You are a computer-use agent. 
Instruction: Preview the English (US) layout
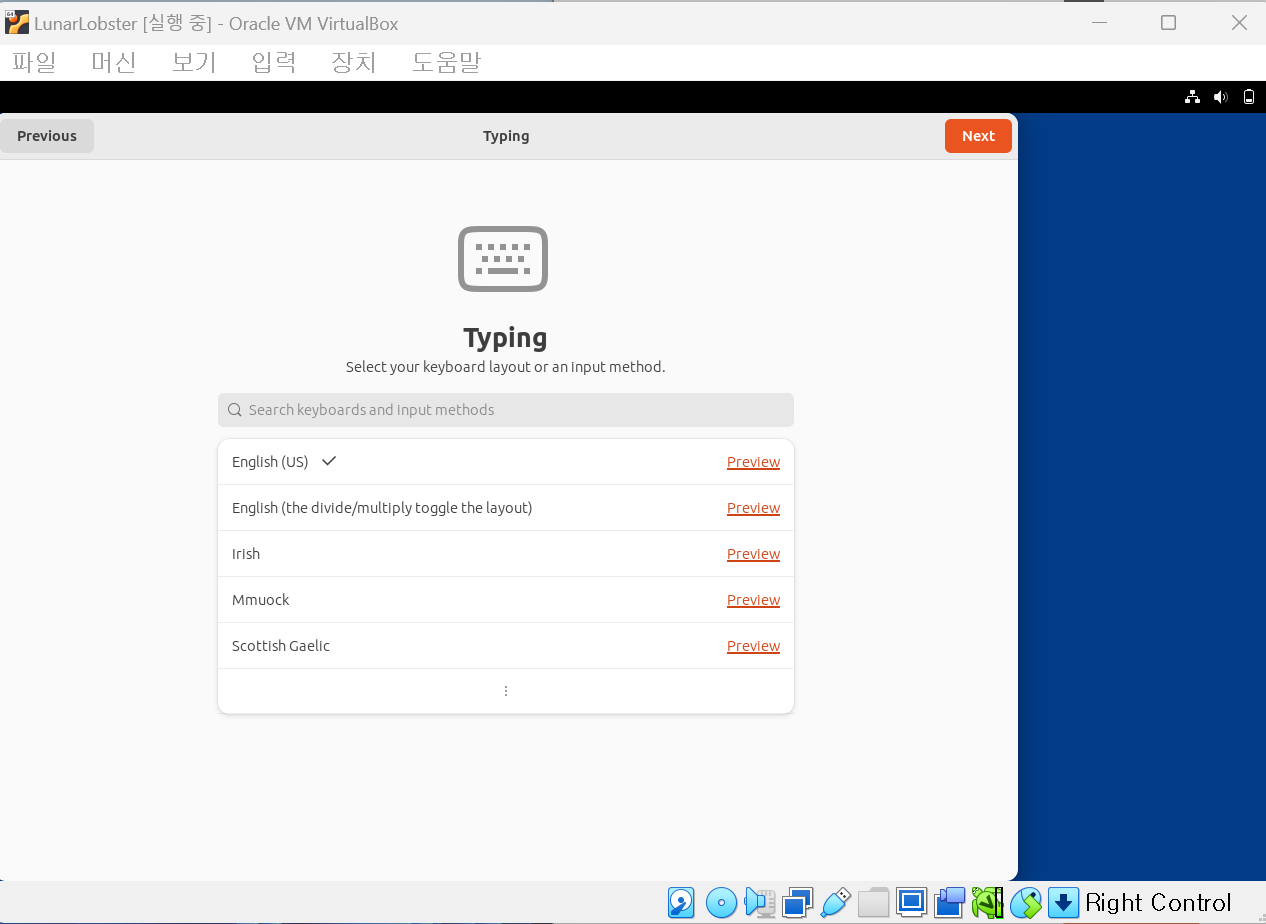753,462
